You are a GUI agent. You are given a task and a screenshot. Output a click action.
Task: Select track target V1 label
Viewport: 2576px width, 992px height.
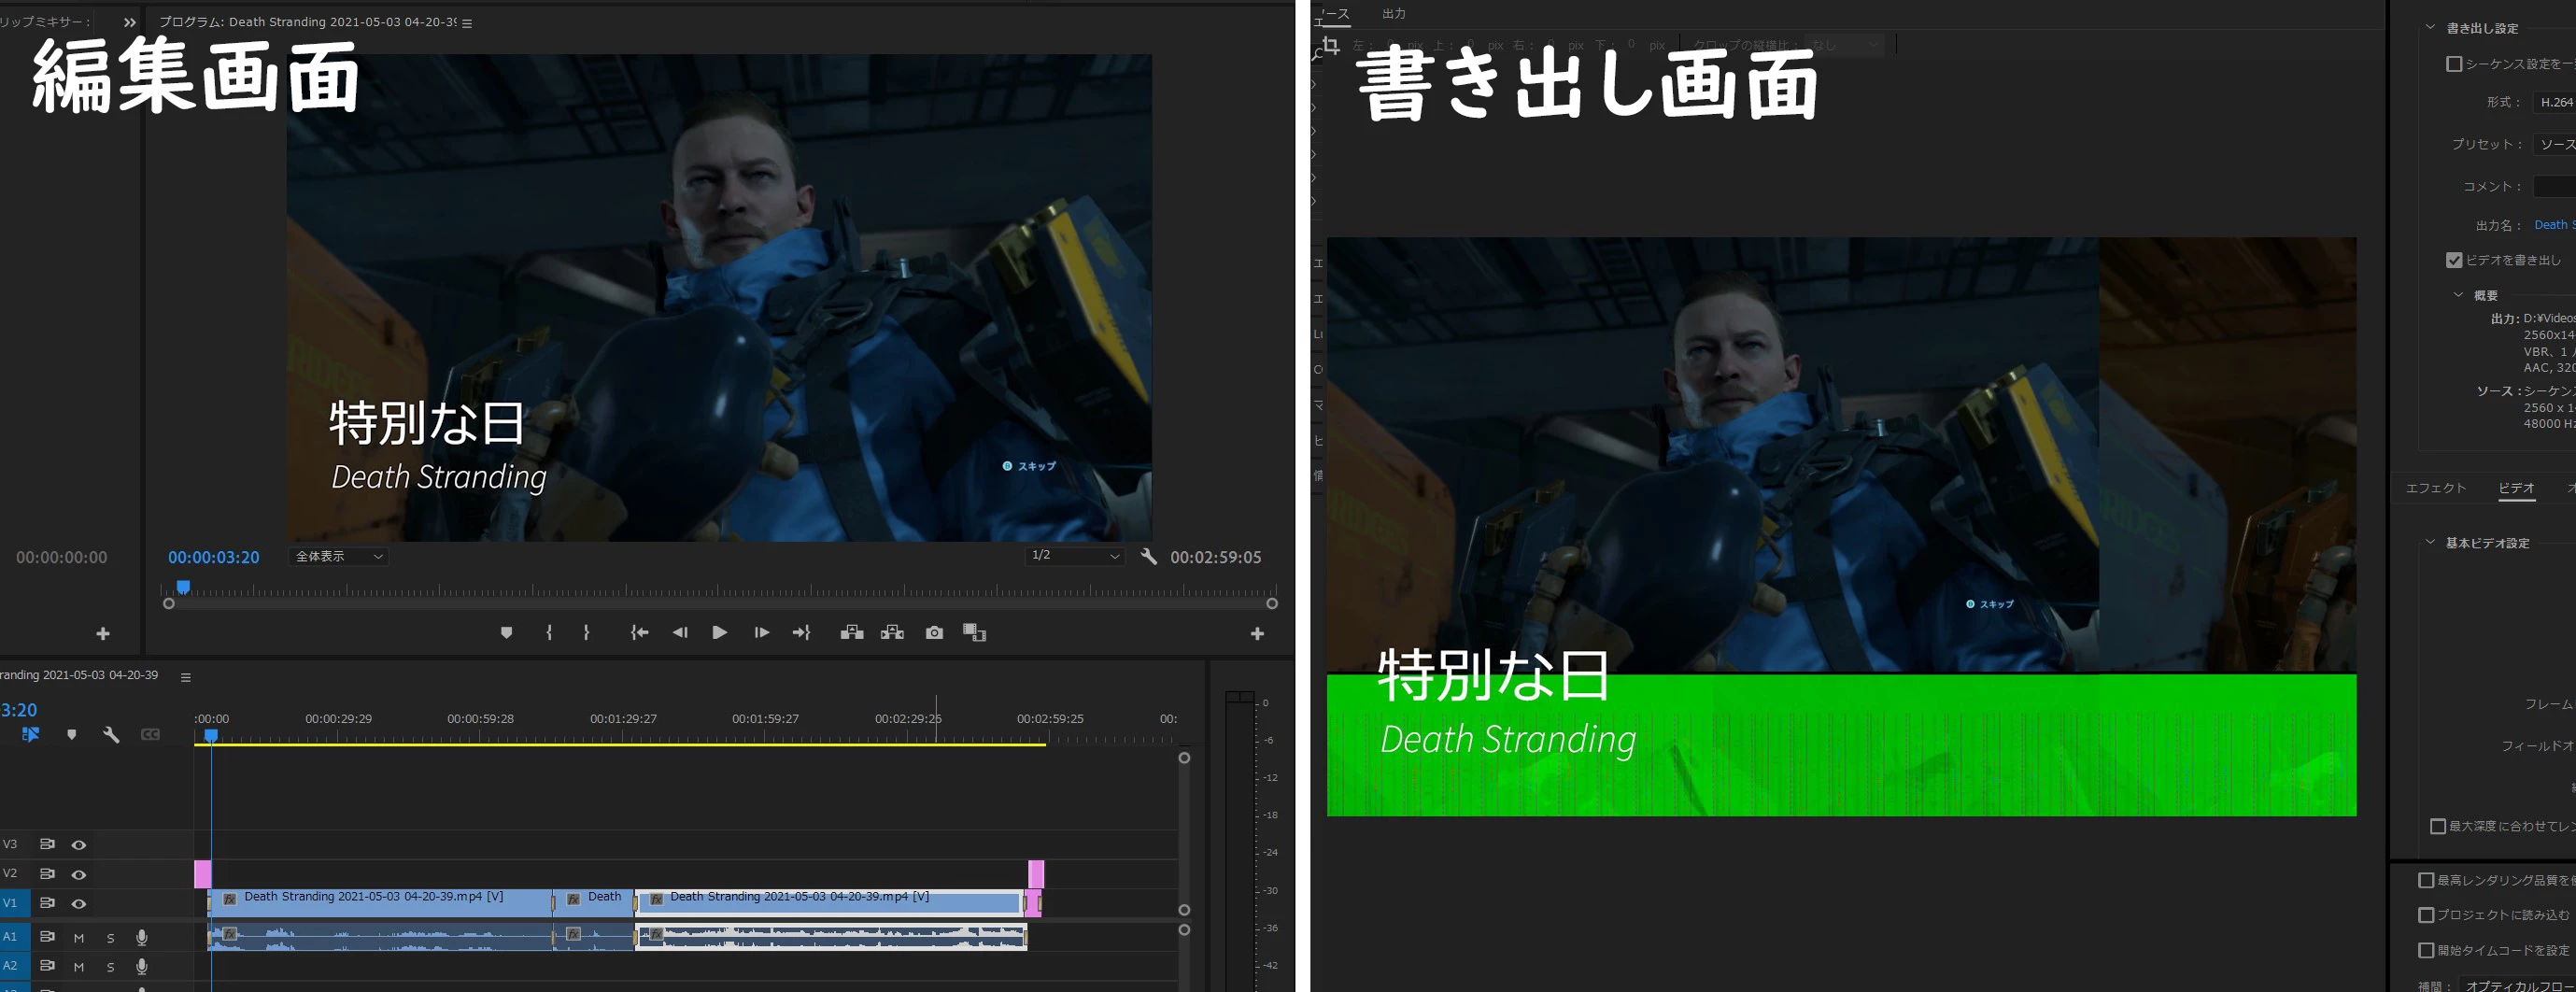[x=10, y=903]
